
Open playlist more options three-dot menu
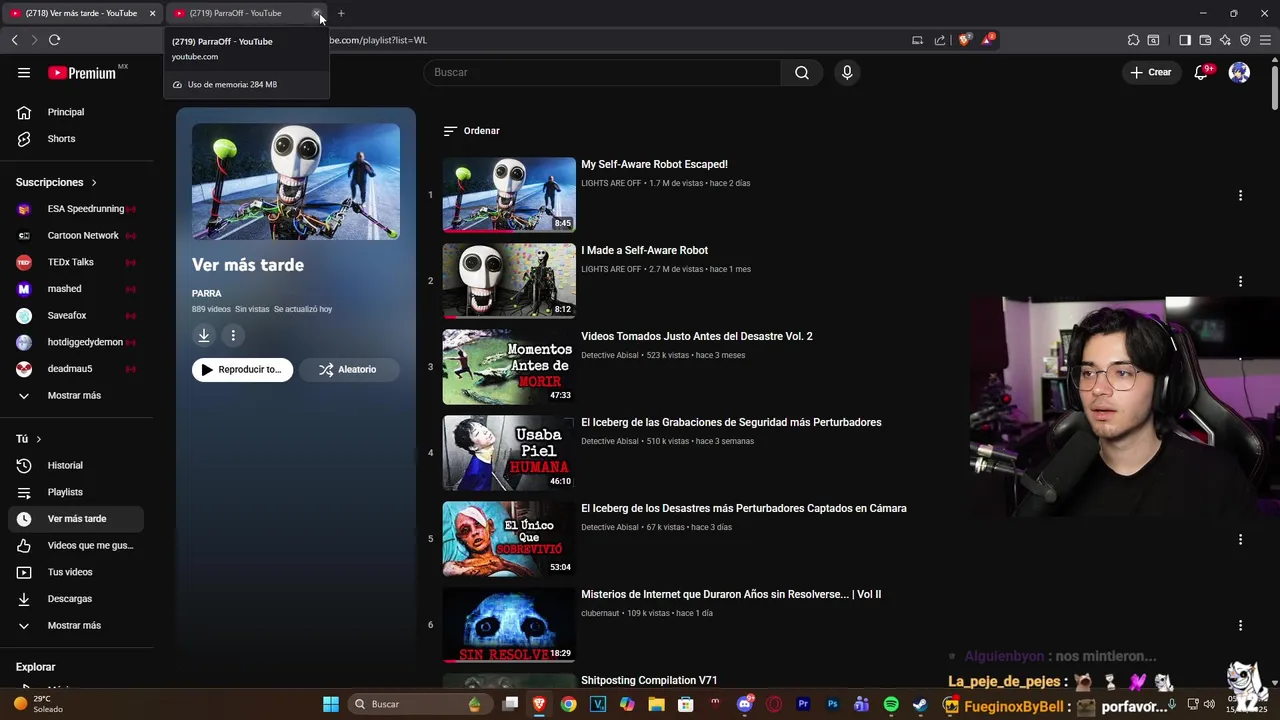coord(233,336)
